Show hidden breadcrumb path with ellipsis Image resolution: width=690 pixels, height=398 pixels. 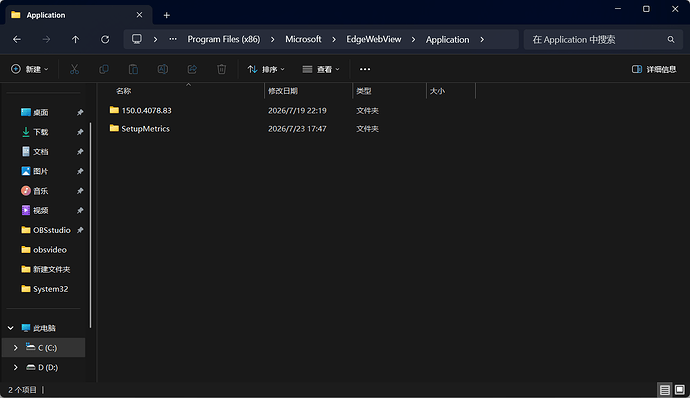173,39
